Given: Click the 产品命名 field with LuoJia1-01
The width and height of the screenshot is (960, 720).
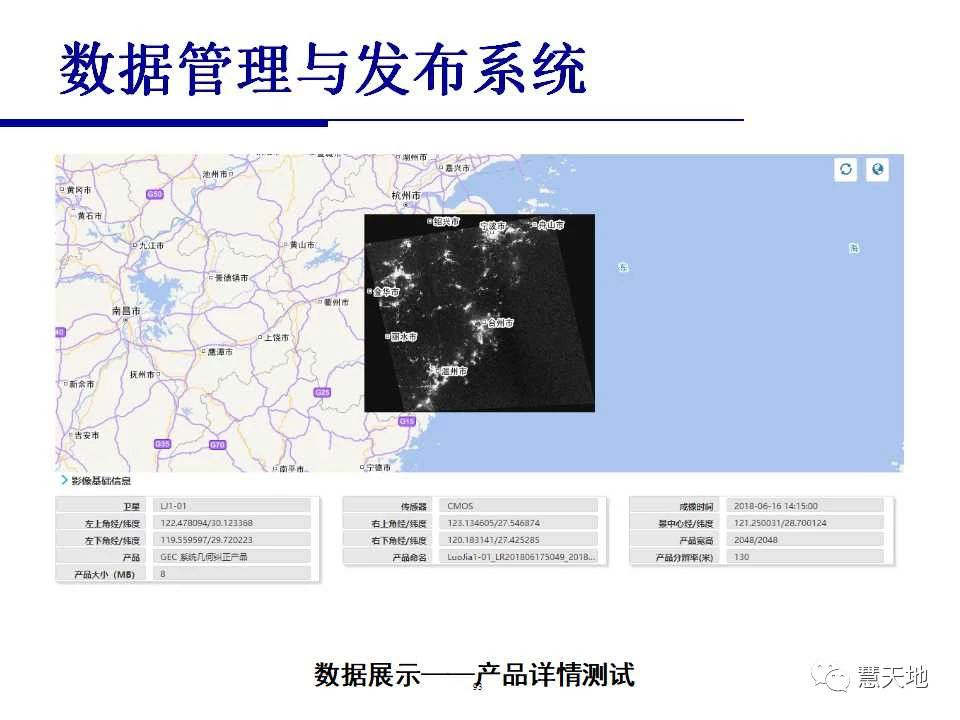Looking at the screenshot, I should [x=520, y=557].
